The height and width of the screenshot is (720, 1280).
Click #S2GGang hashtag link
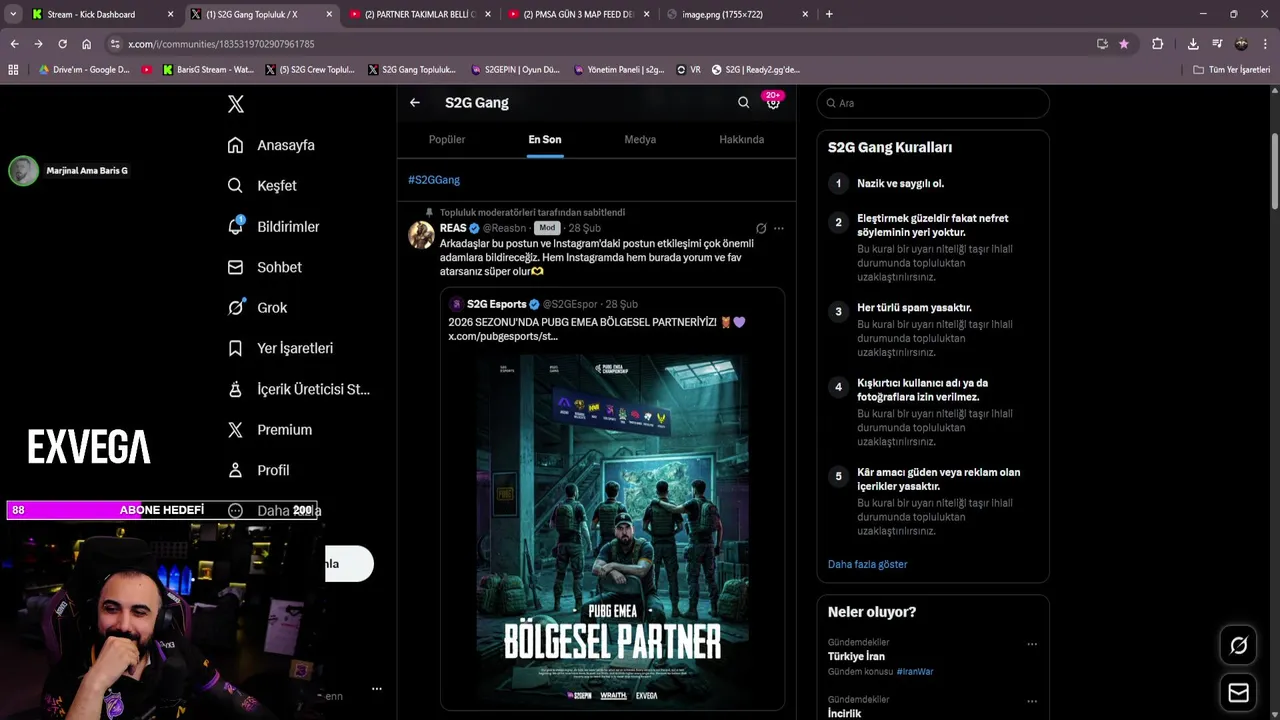point(434,180)
